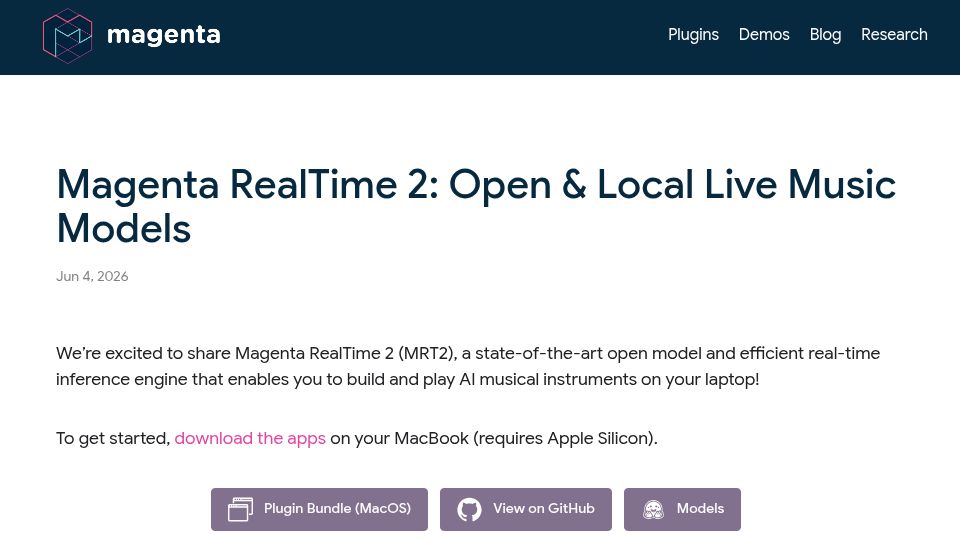The width and height of the screenshot is (960, 540).
Task: Click the magenta wordmark in header
Action: 163,35
